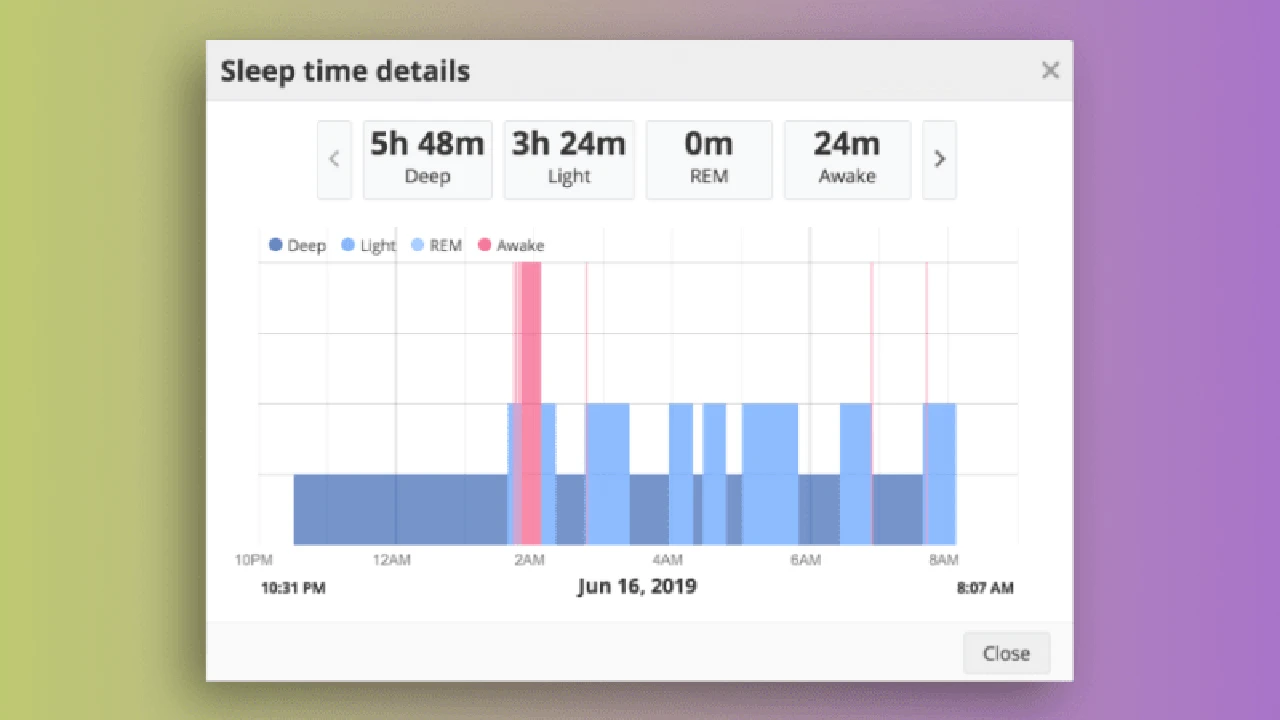Select the 5h 48m Deep sleep card
This screenshot has height=720, width=1280.
pos(427,160)
